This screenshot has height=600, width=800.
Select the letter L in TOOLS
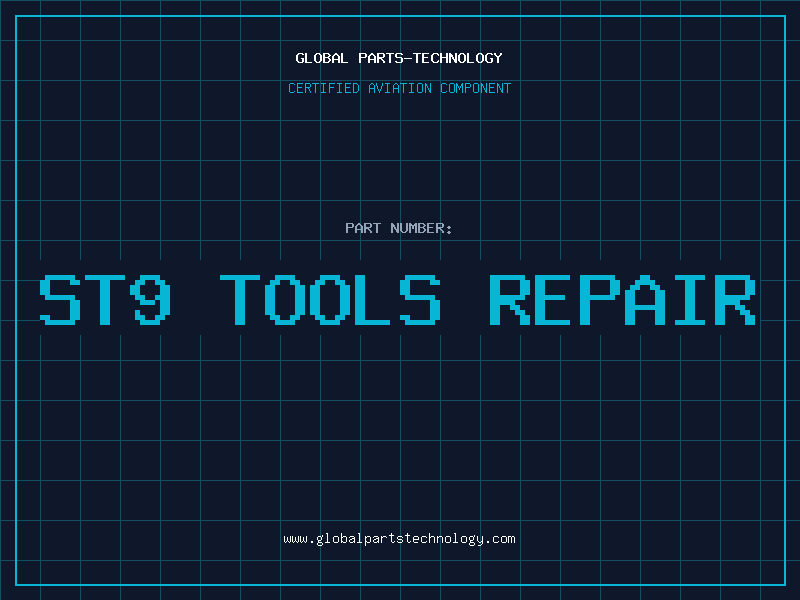point(376,299)
